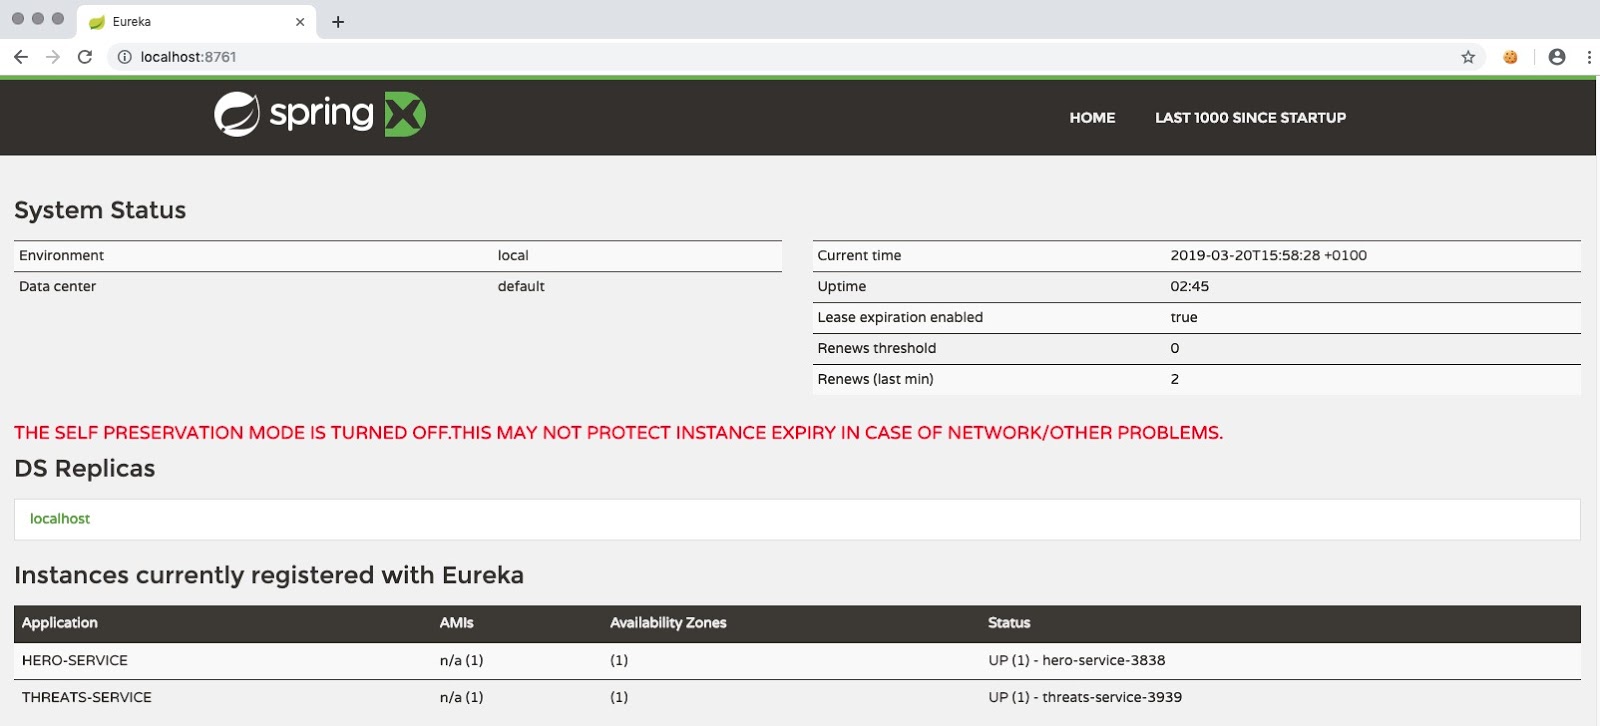Viewport: 1600px width, 726px height.
Task: Click n/a (1) in the THREATS-SERVICE row
Action: (461, 698)
